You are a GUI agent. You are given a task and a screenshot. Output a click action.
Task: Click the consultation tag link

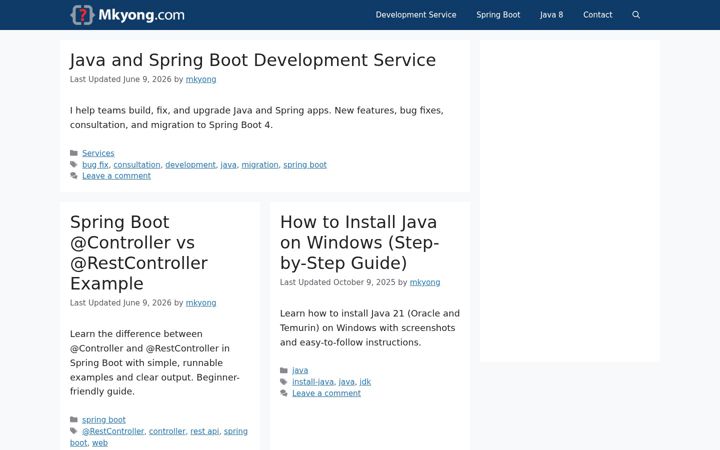(137, 164)
